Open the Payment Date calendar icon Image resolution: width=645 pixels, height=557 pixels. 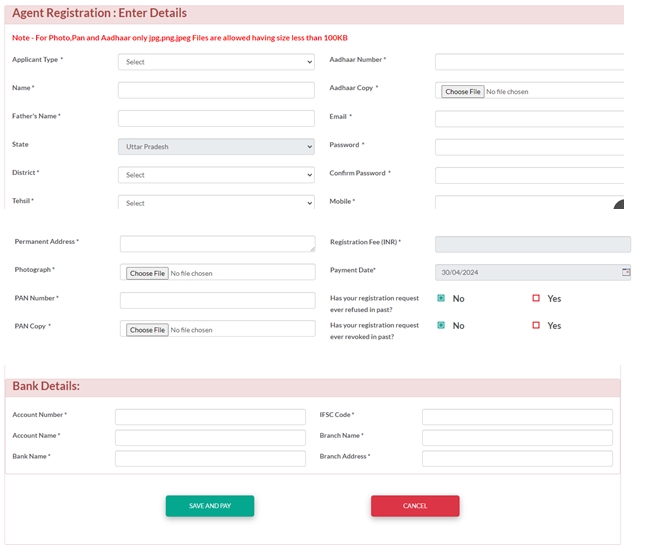click(626, 272)
